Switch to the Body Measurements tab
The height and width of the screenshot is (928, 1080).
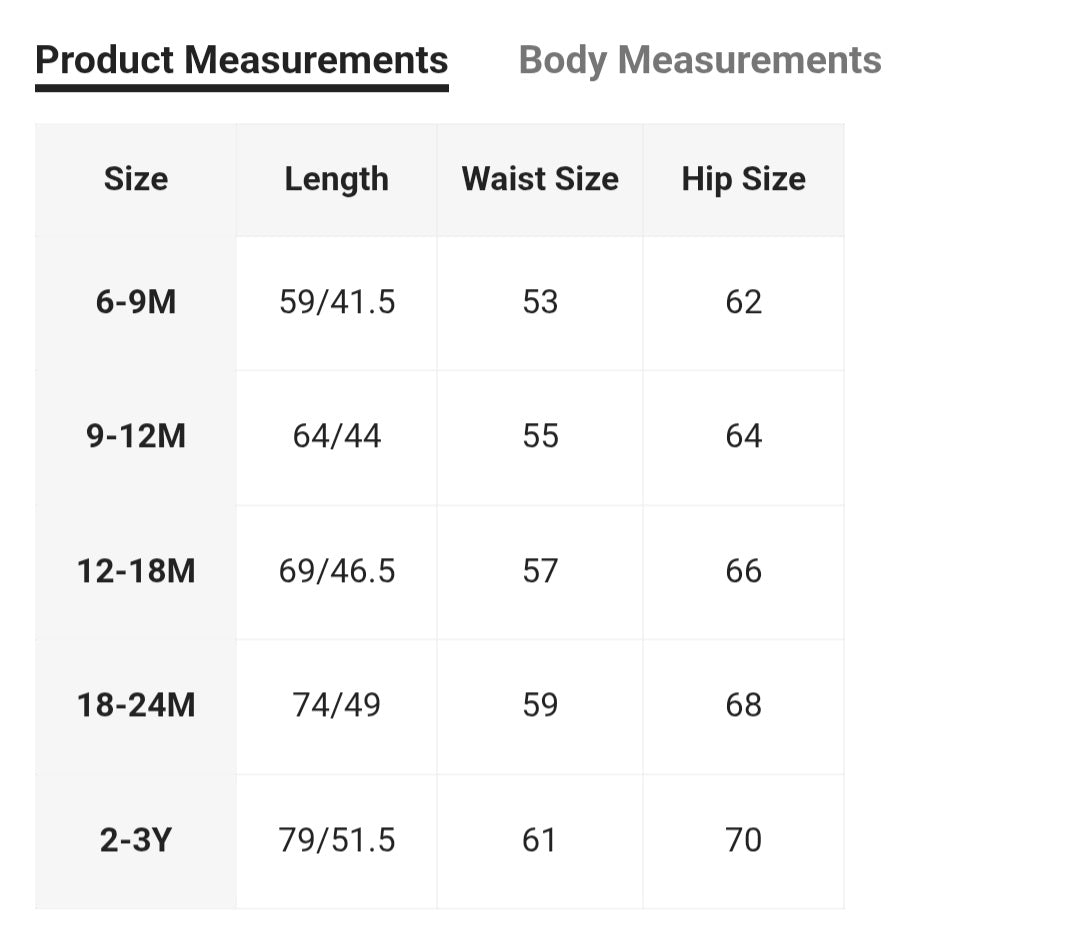700,60
